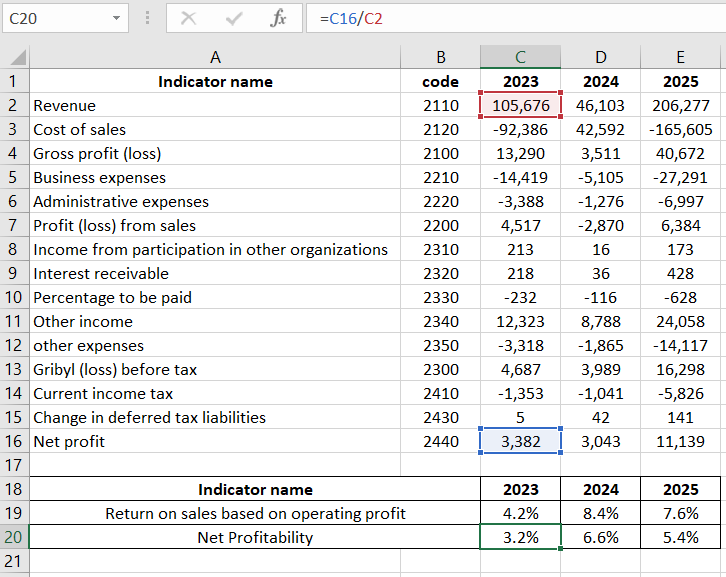726x577 pixels.
Task: Select column C header
Action: 520,57
